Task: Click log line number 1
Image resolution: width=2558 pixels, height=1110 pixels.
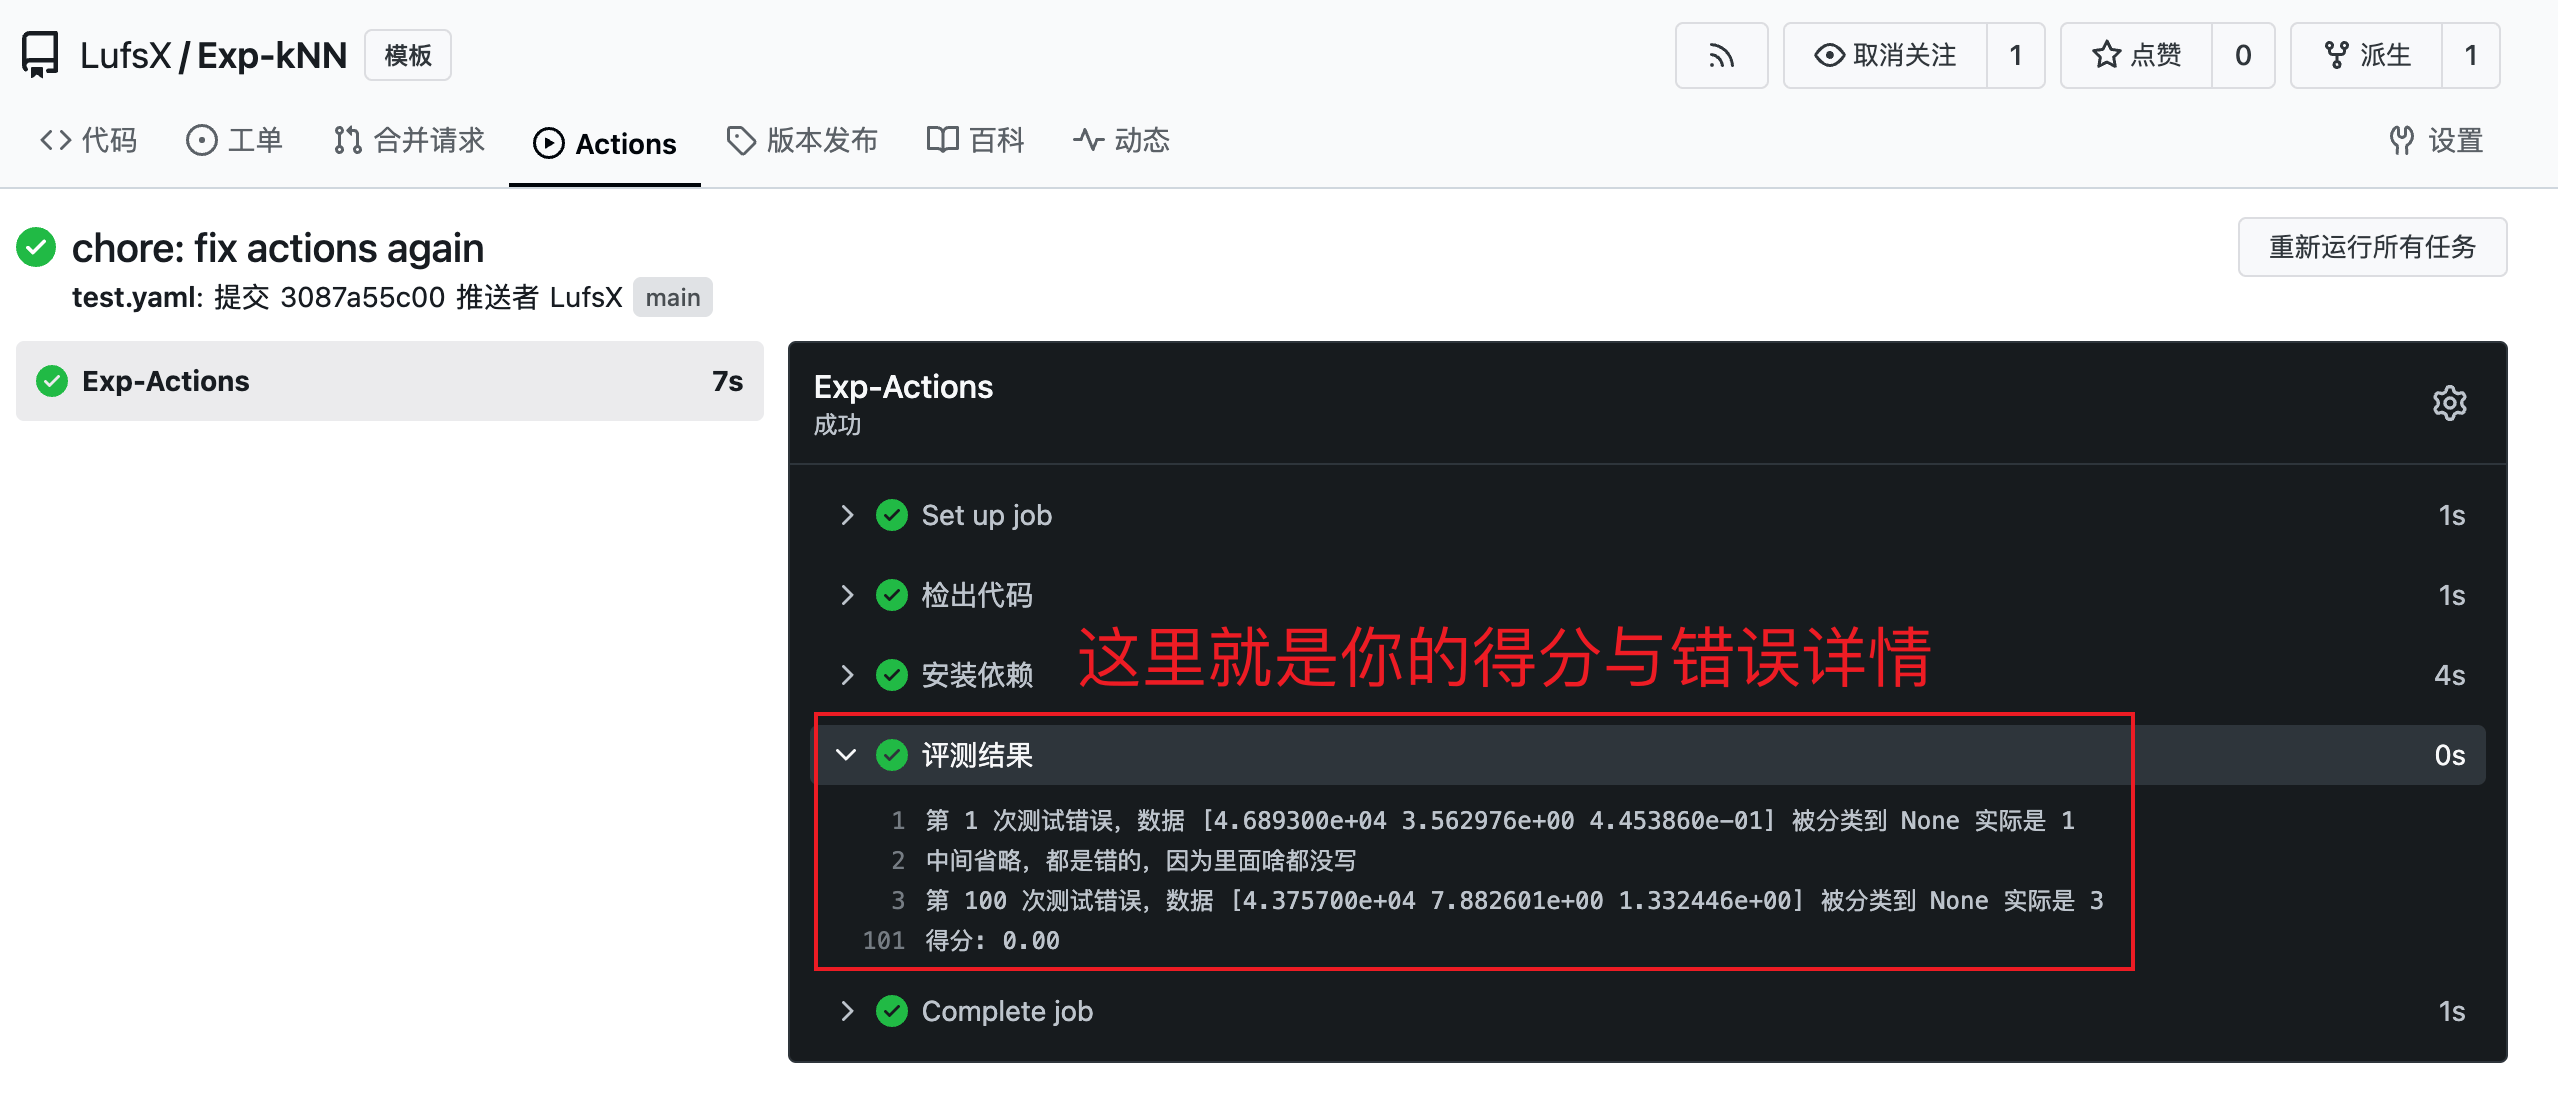Action: [x=898, y=821]
